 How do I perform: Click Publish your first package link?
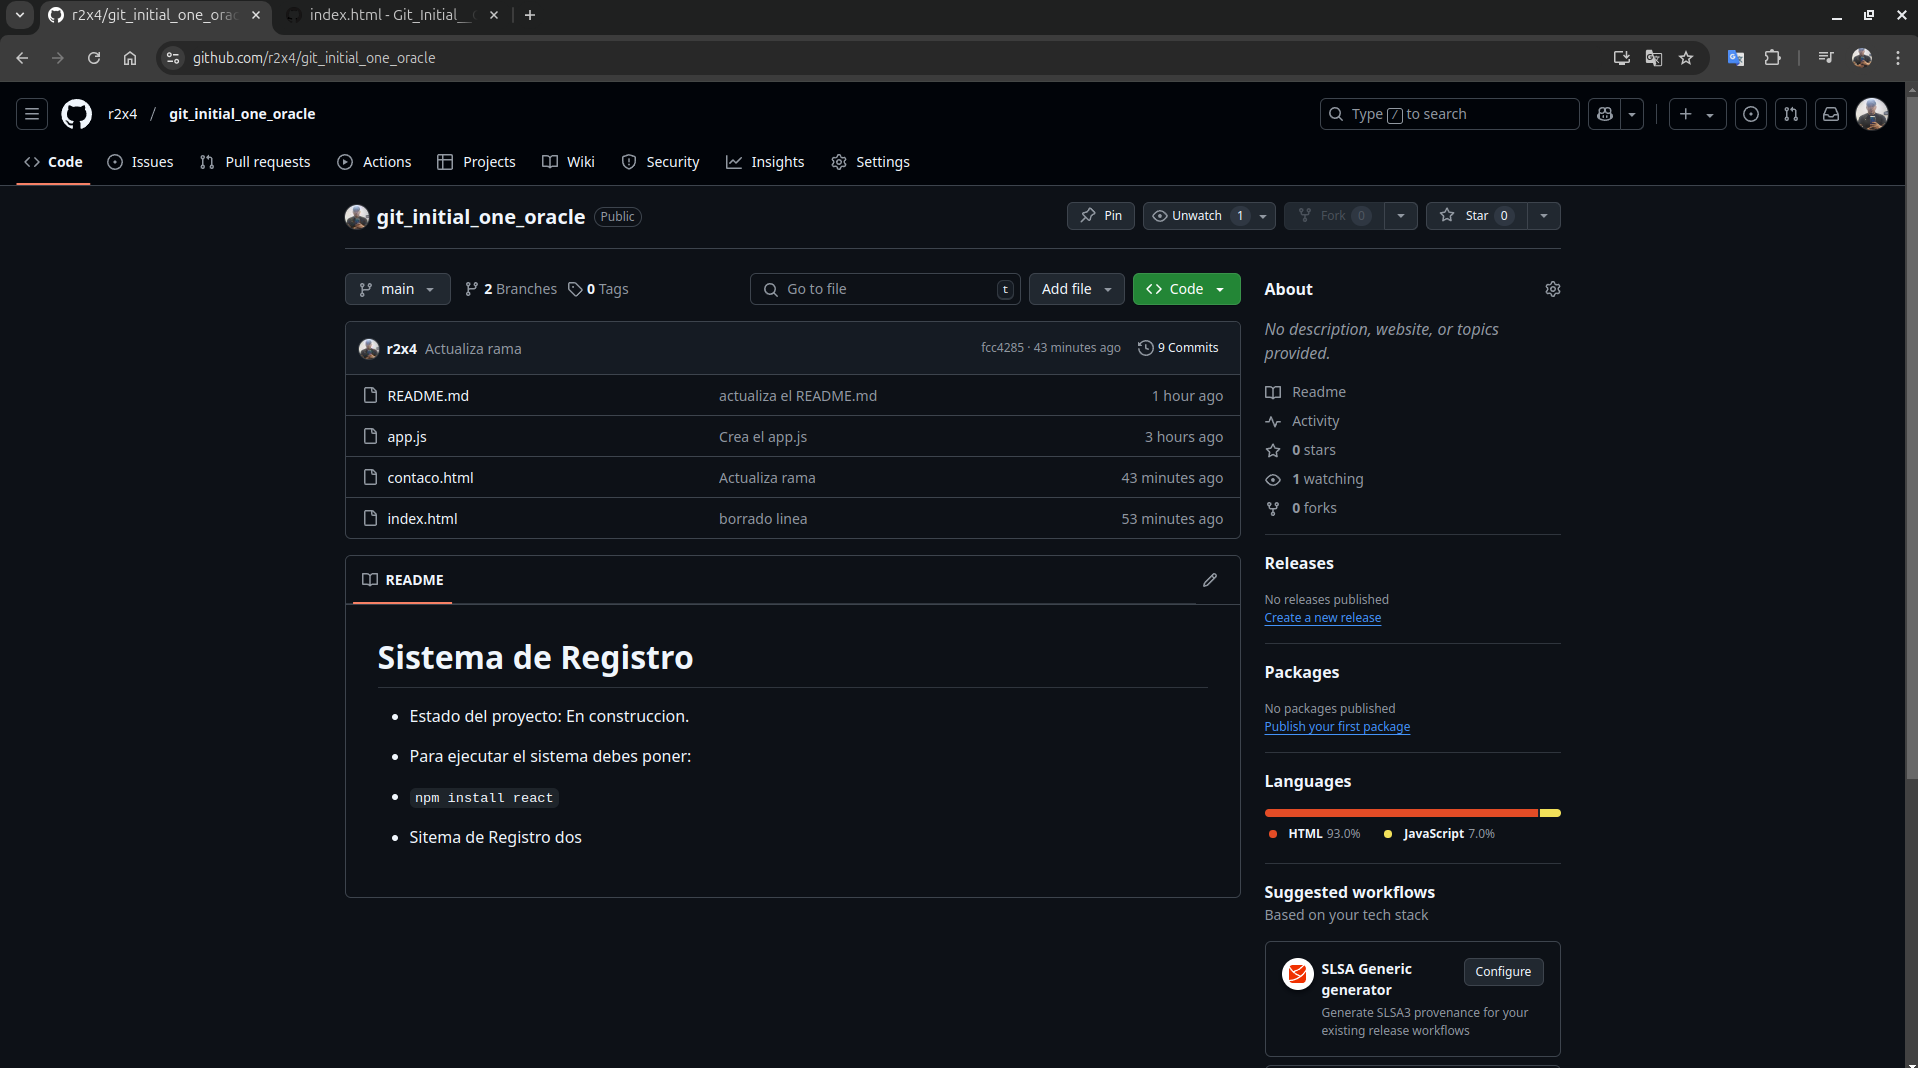(1337, 727)
